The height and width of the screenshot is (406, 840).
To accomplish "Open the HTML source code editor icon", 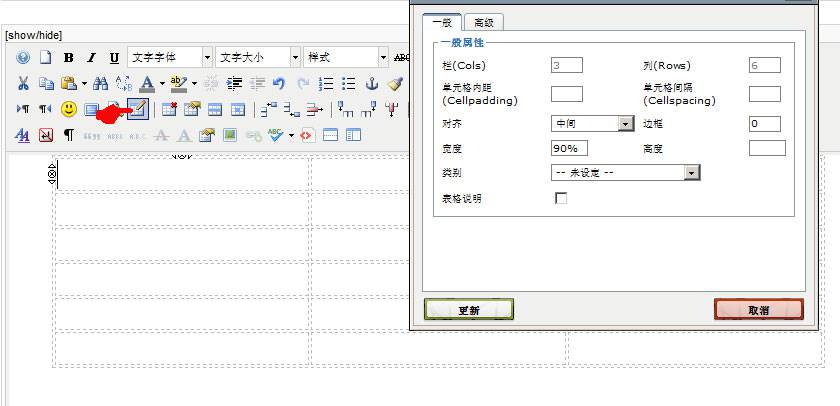I will 306,136.
